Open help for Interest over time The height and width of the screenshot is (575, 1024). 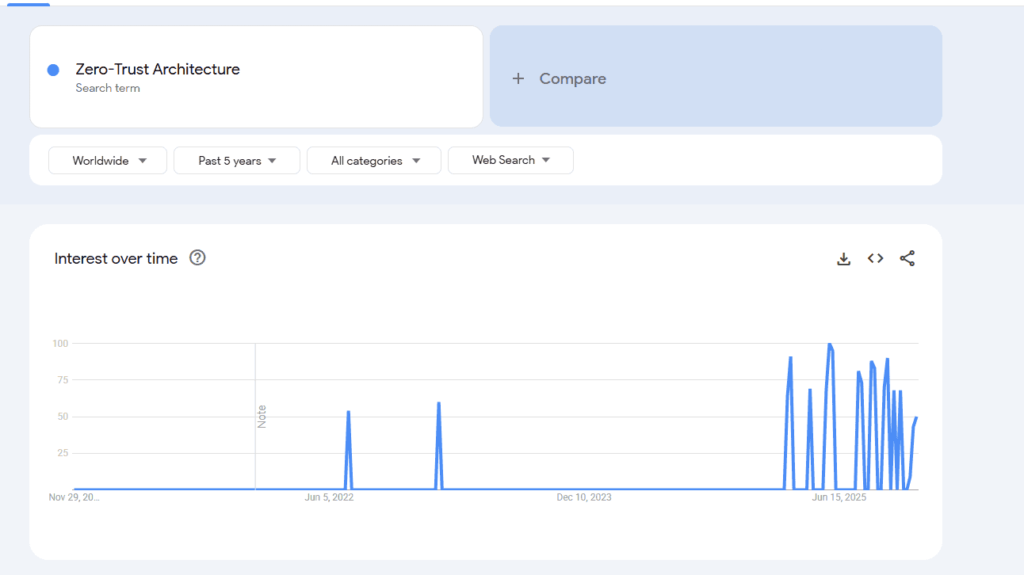point(198,258)
